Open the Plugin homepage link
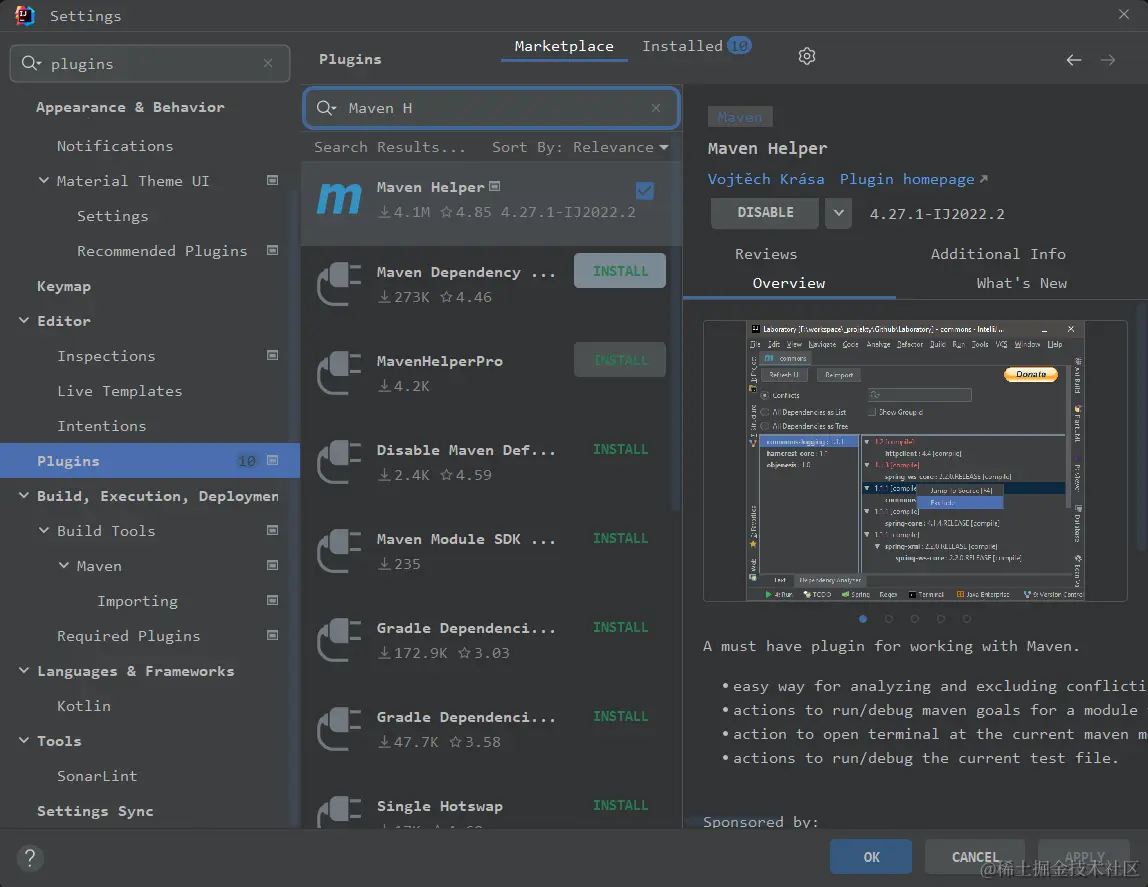The width and height of the screenshot is (1148, 887). 913,179
